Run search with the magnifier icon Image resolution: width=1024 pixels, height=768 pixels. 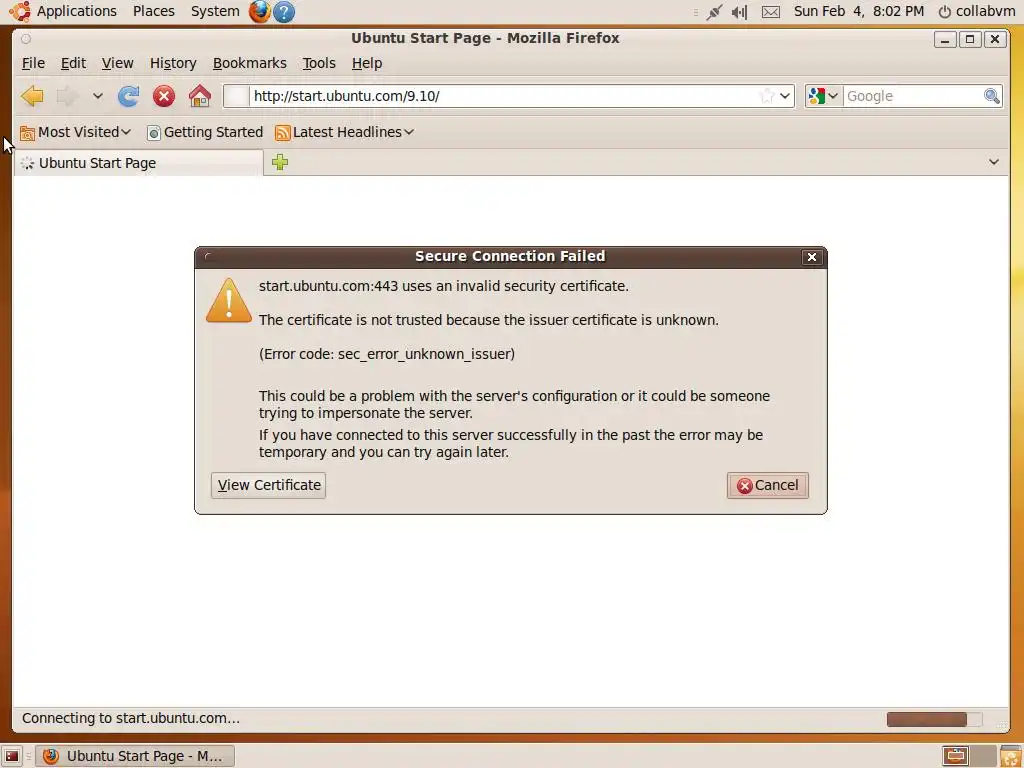point(991,96)
